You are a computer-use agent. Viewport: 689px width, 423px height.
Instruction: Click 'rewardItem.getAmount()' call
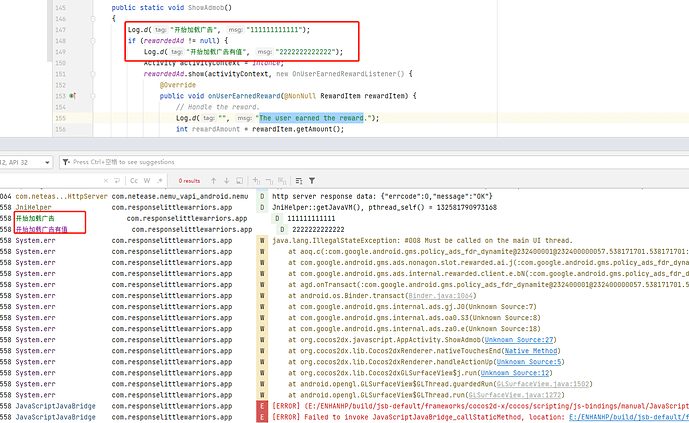(x=296, y=129)
